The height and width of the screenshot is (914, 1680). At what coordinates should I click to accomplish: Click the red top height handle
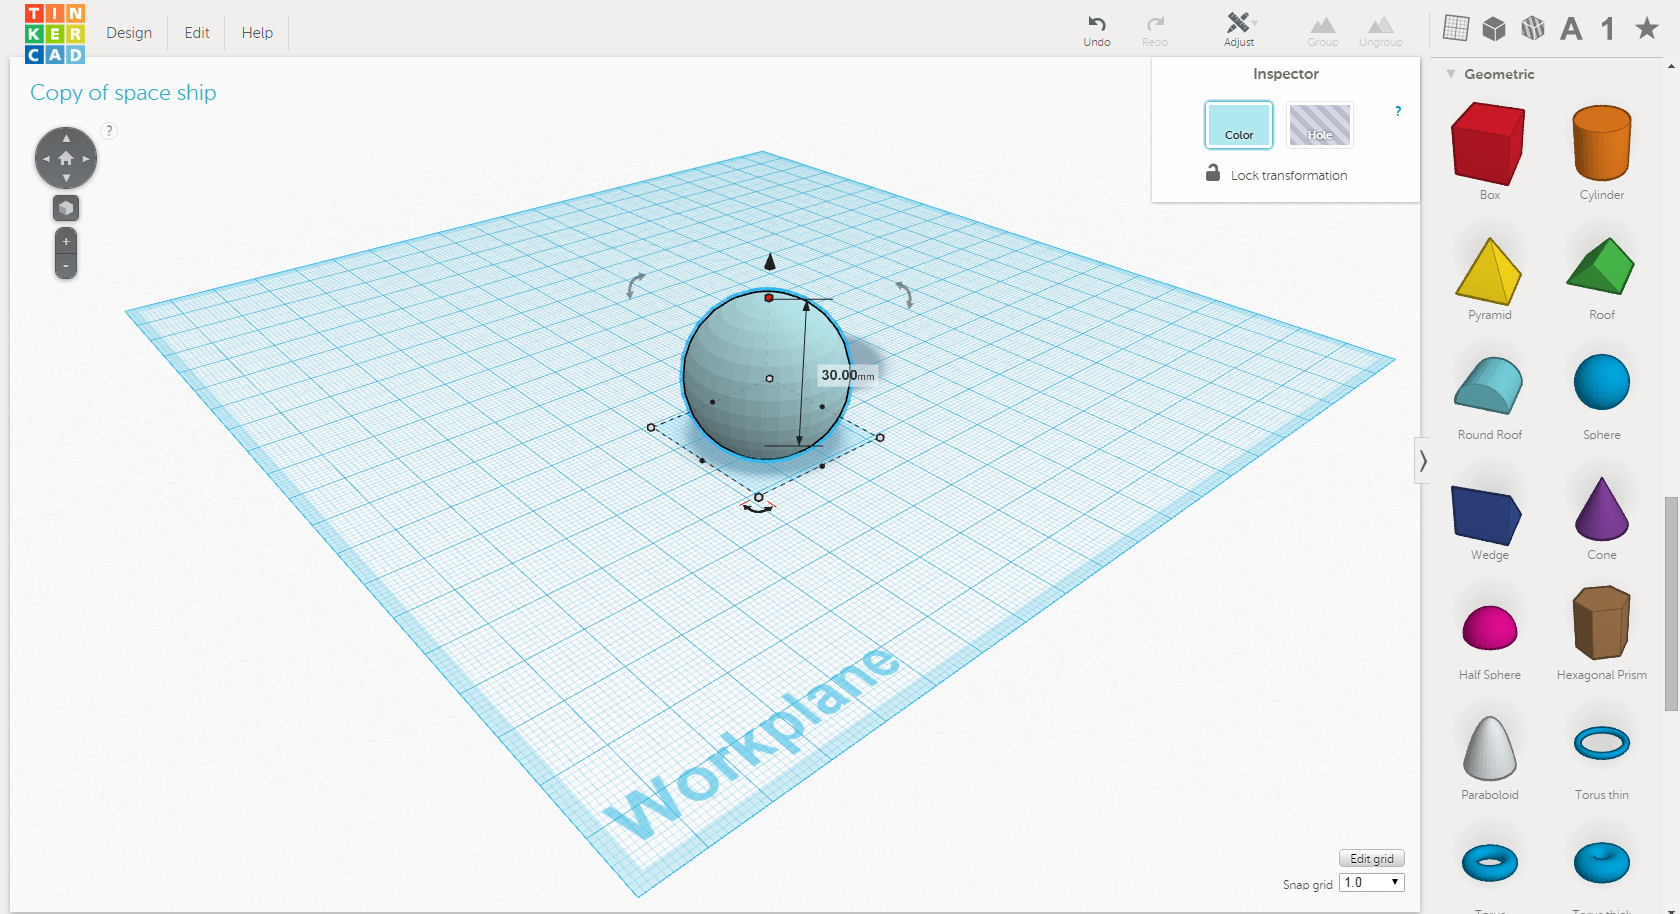769,298
